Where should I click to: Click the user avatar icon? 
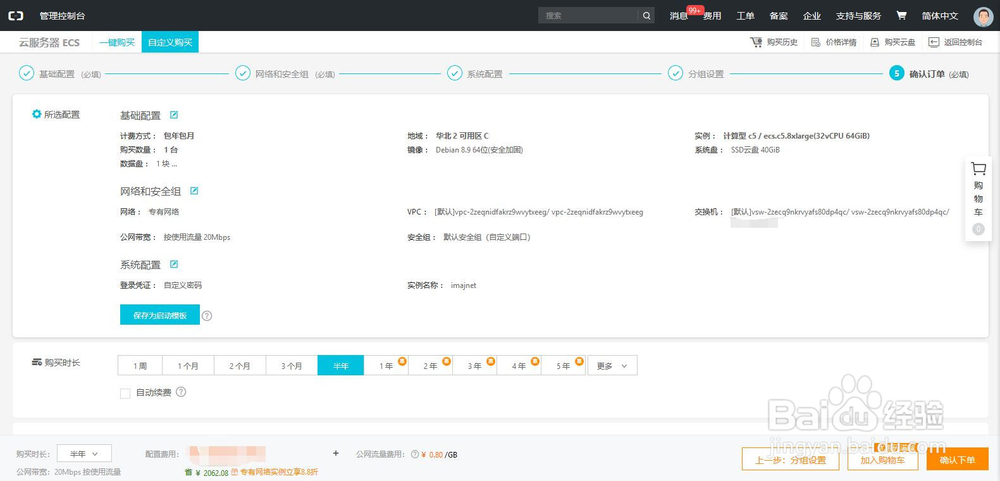coord(983,16)
